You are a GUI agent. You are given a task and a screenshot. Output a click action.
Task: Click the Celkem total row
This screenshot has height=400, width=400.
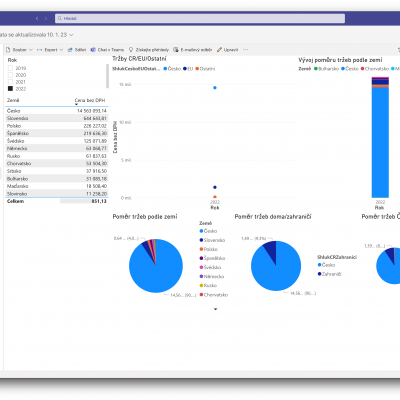[x=57, y=201]
